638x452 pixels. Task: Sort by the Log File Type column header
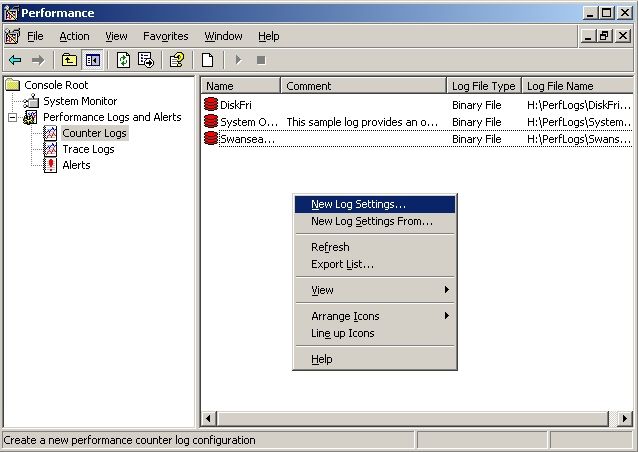point(484,86)
